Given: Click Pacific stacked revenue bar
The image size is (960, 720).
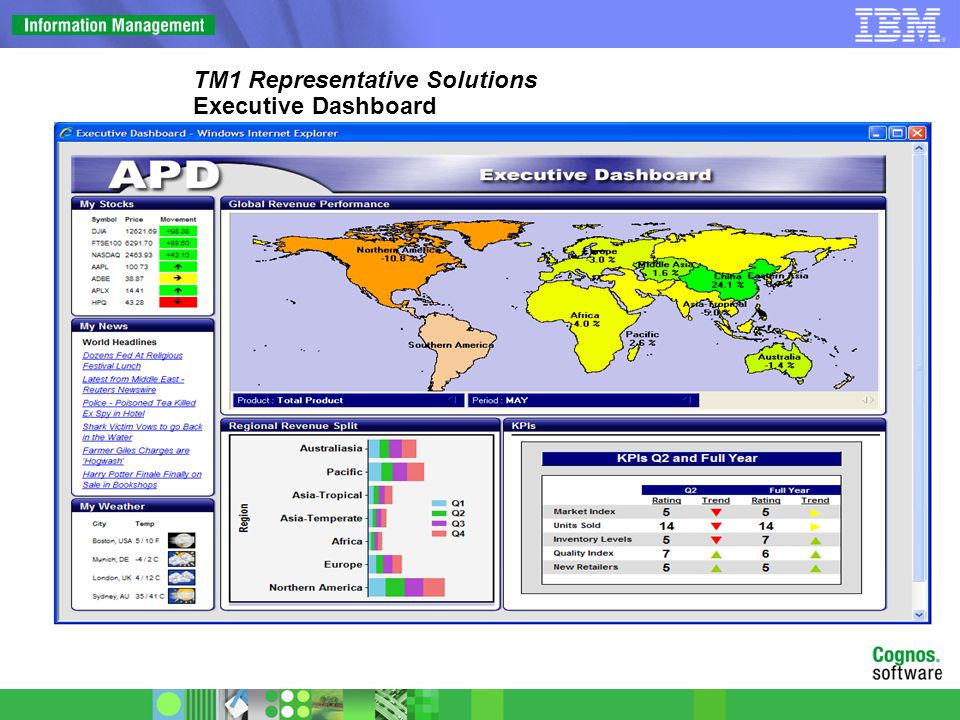Looking at the screenshot, I should [x=396, y=471].
